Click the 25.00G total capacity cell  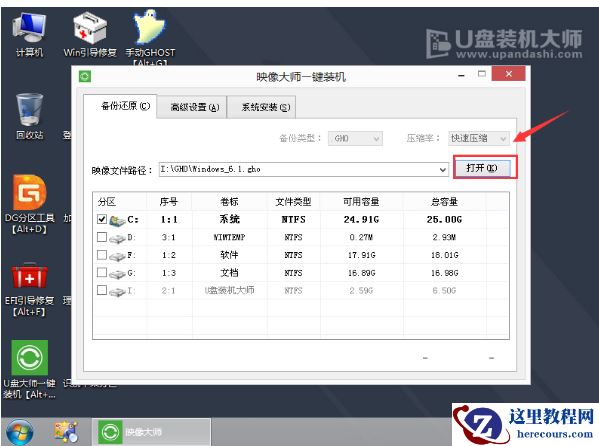pos(444,220)
